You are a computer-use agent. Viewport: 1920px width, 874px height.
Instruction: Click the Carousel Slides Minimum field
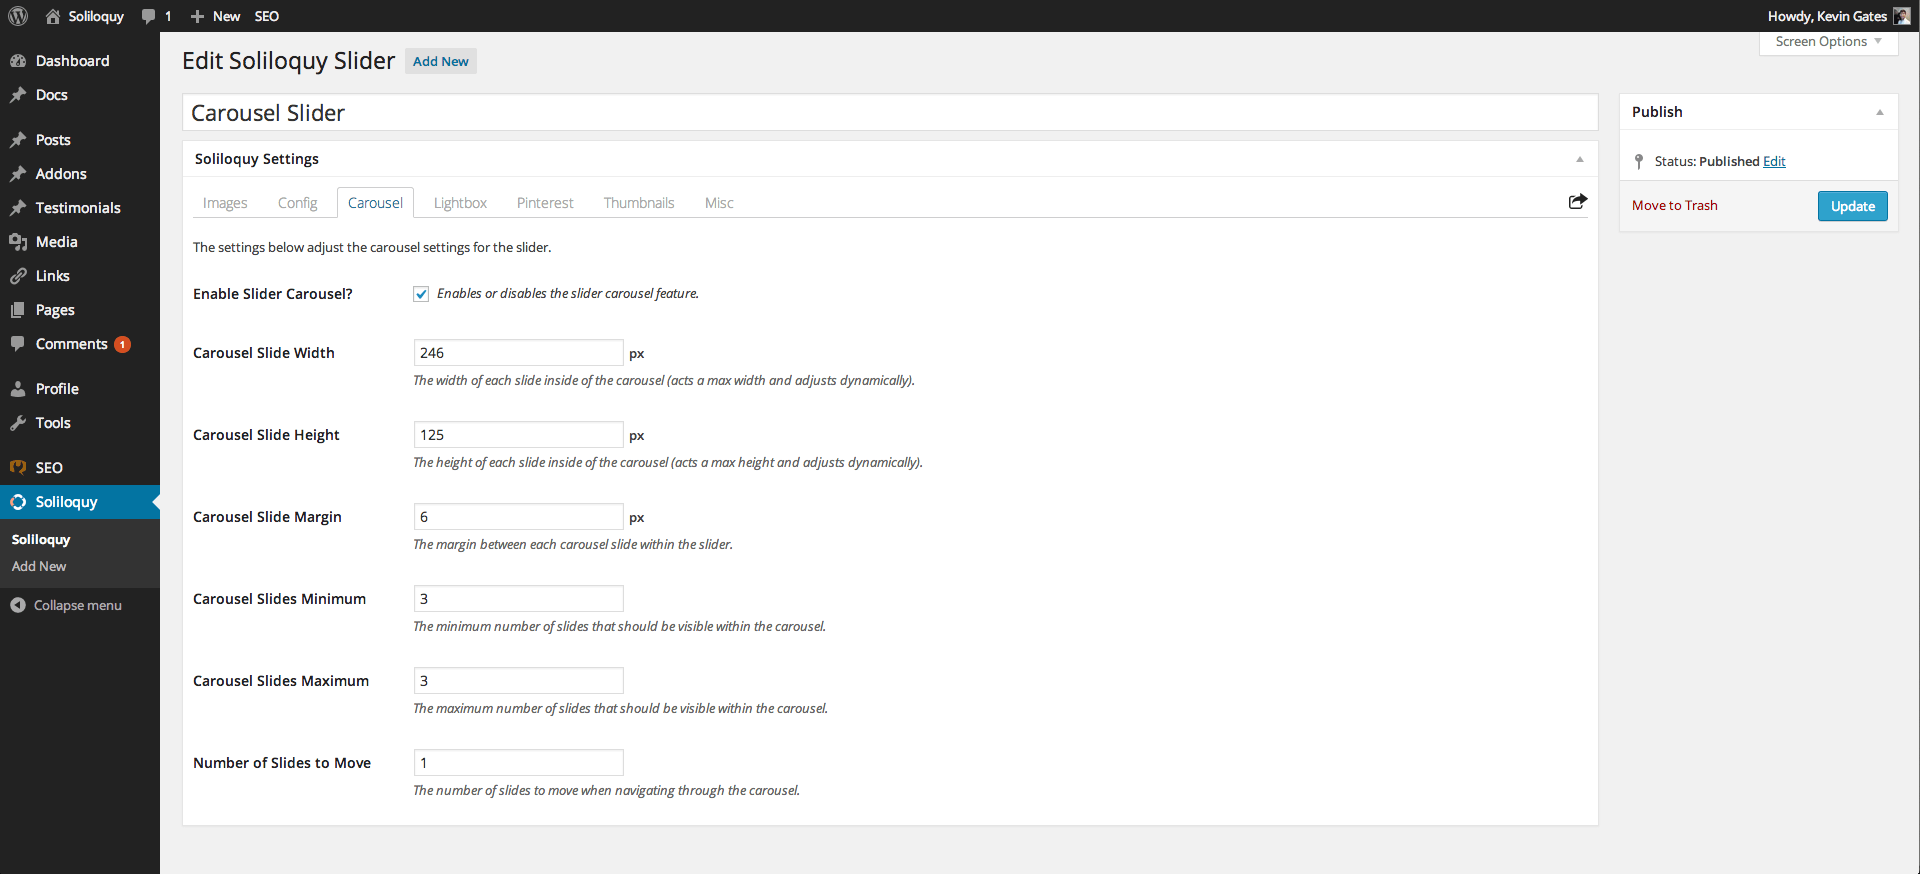[x=518, y=599]
